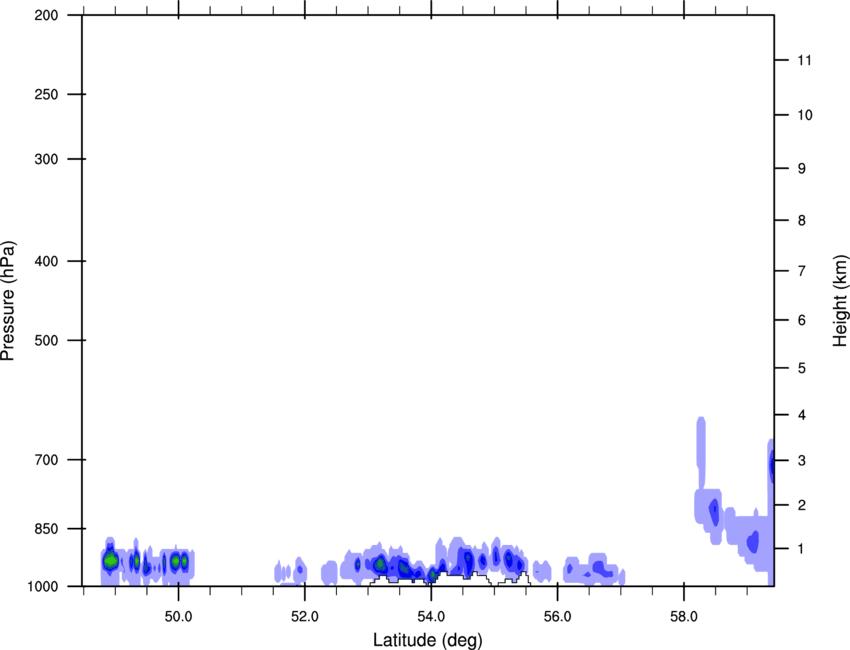The height and width of the screenshot is (650, 850).
Task: Click the 4 km height label
Action: point(802,415)
